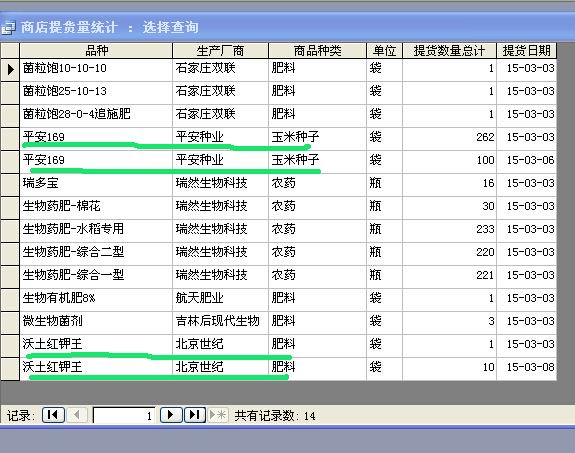Select row selector for 微生物菌剂 row
This screenshot has width=575, height=453.
(10, 322)
